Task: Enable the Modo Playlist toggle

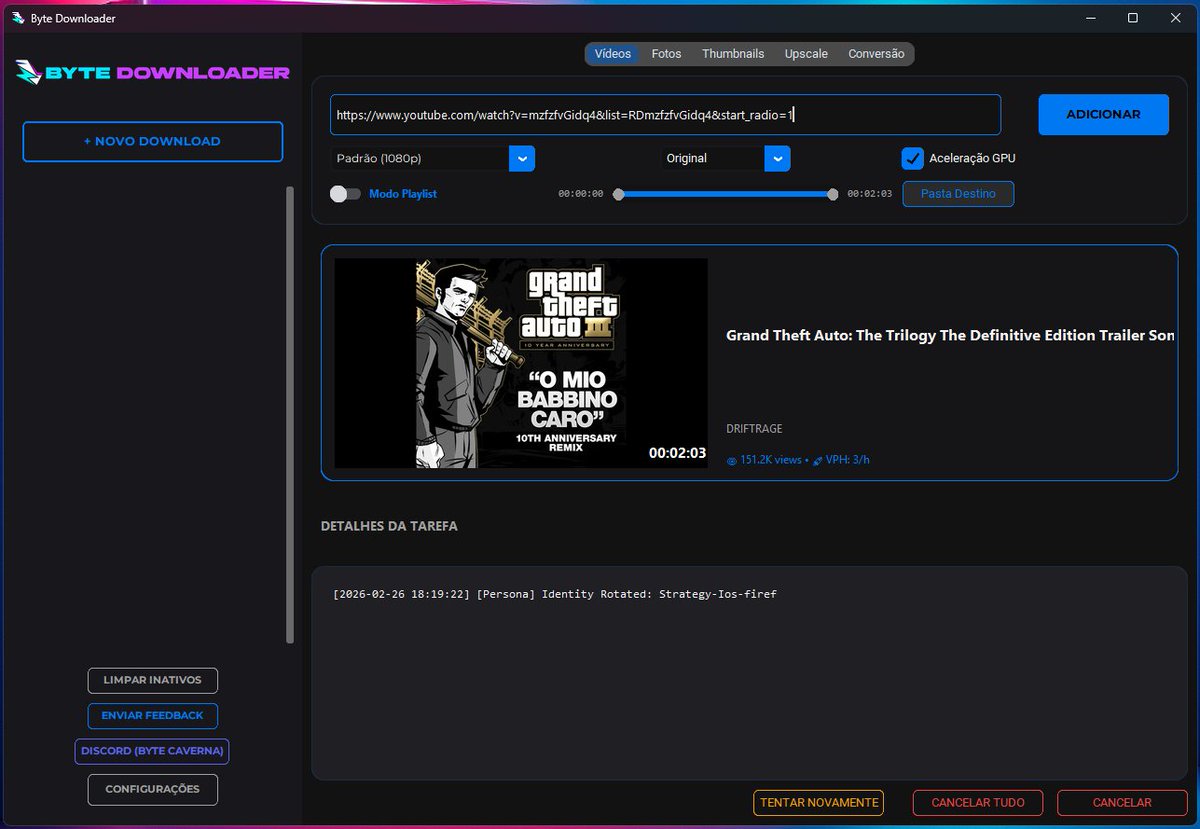Action: tap(345, 194)
